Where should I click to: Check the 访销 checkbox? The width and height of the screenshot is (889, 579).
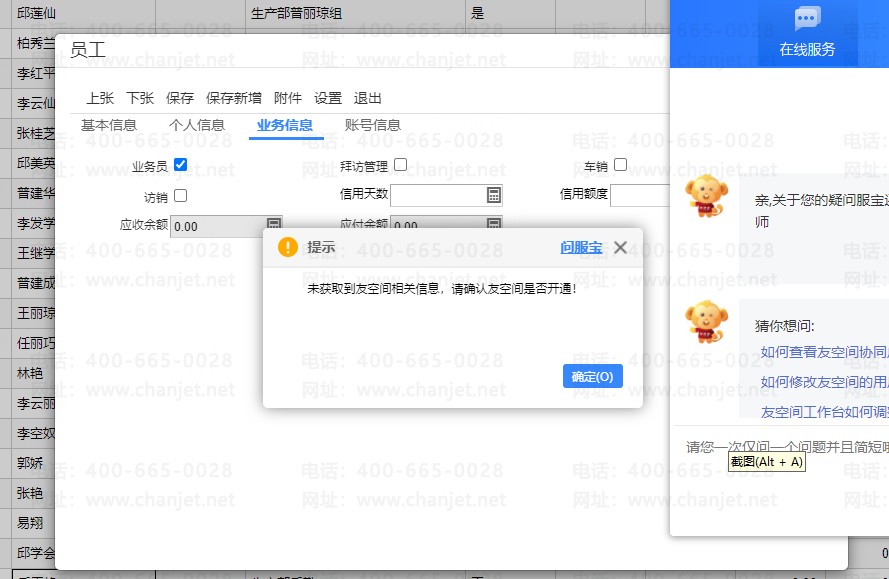(x=180, y=196)
